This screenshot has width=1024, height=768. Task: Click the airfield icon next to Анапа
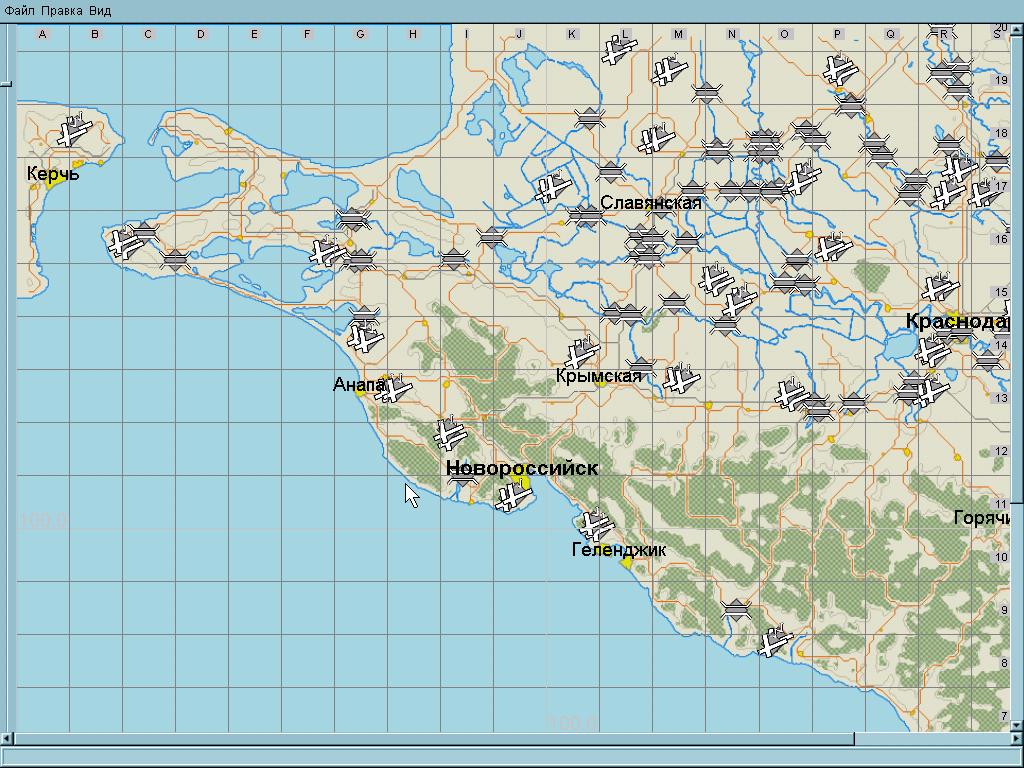point(394,389)
